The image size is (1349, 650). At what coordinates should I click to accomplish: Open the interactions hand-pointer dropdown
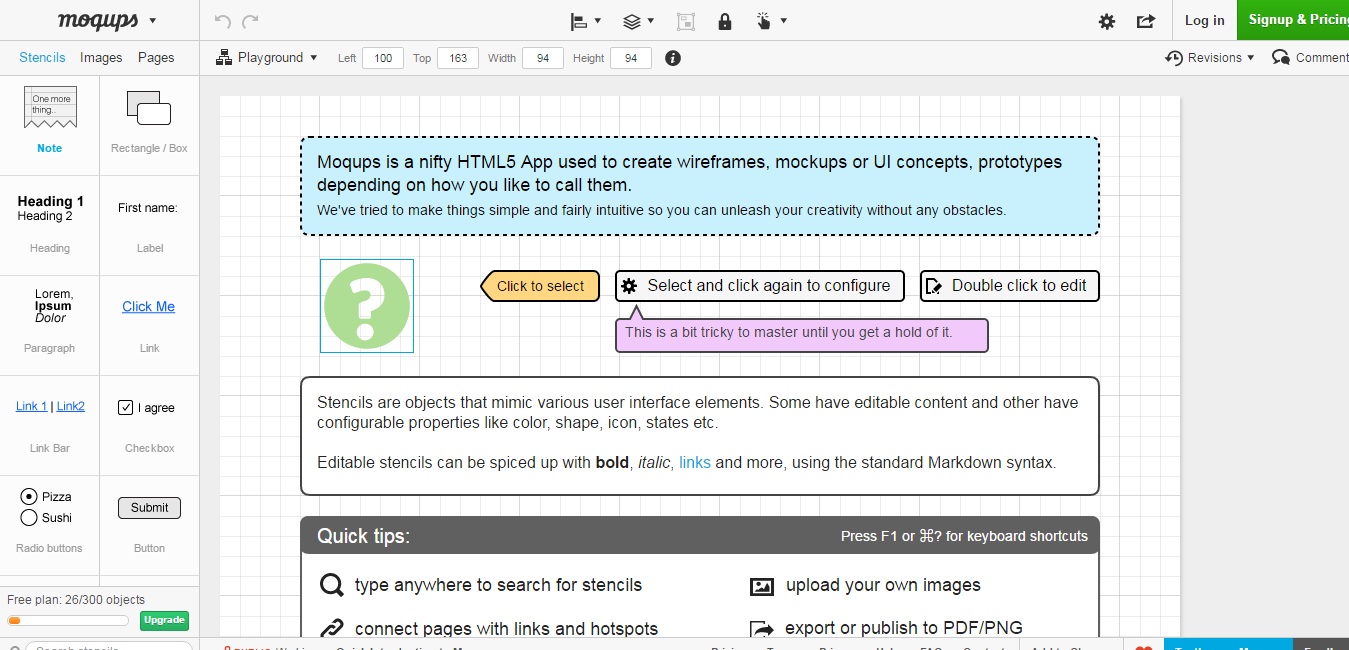[x=771, y=20]
